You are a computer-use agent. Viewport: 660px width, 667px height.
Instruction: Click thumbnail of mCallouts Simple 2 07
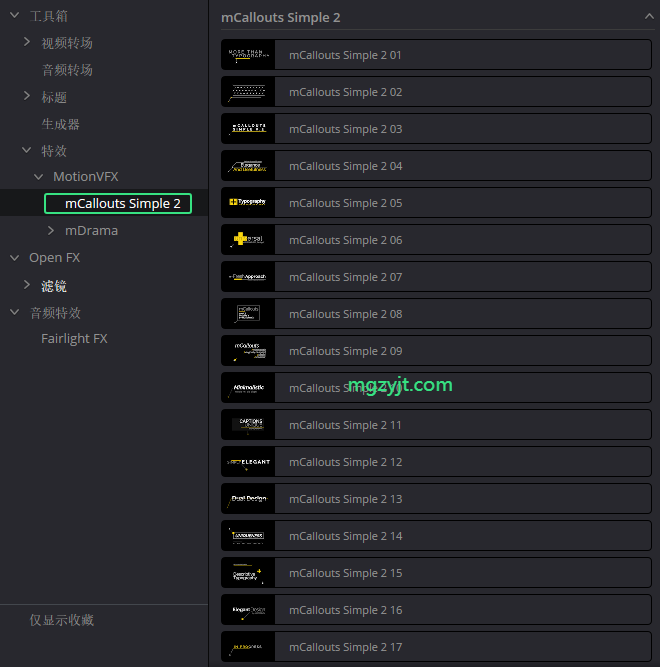(248, 277)
